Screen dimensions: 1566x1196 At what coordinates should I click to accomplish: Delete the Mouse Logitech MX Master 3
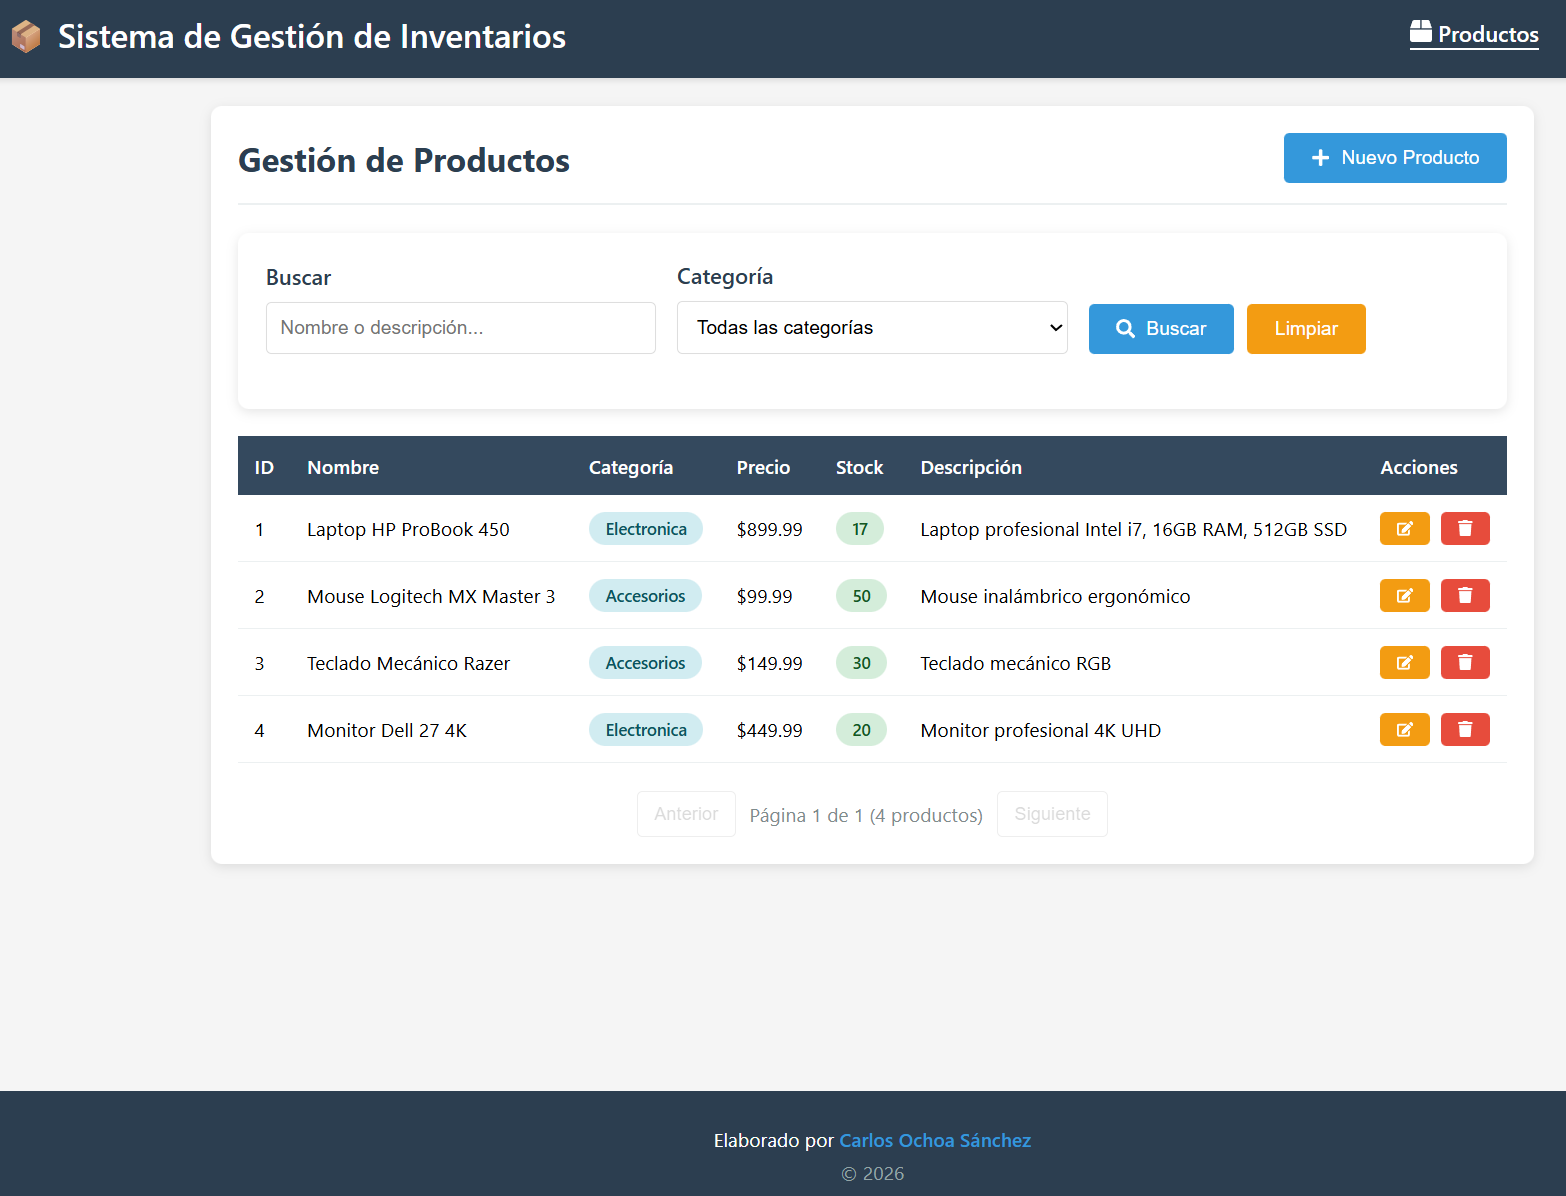pos(1464,596)
